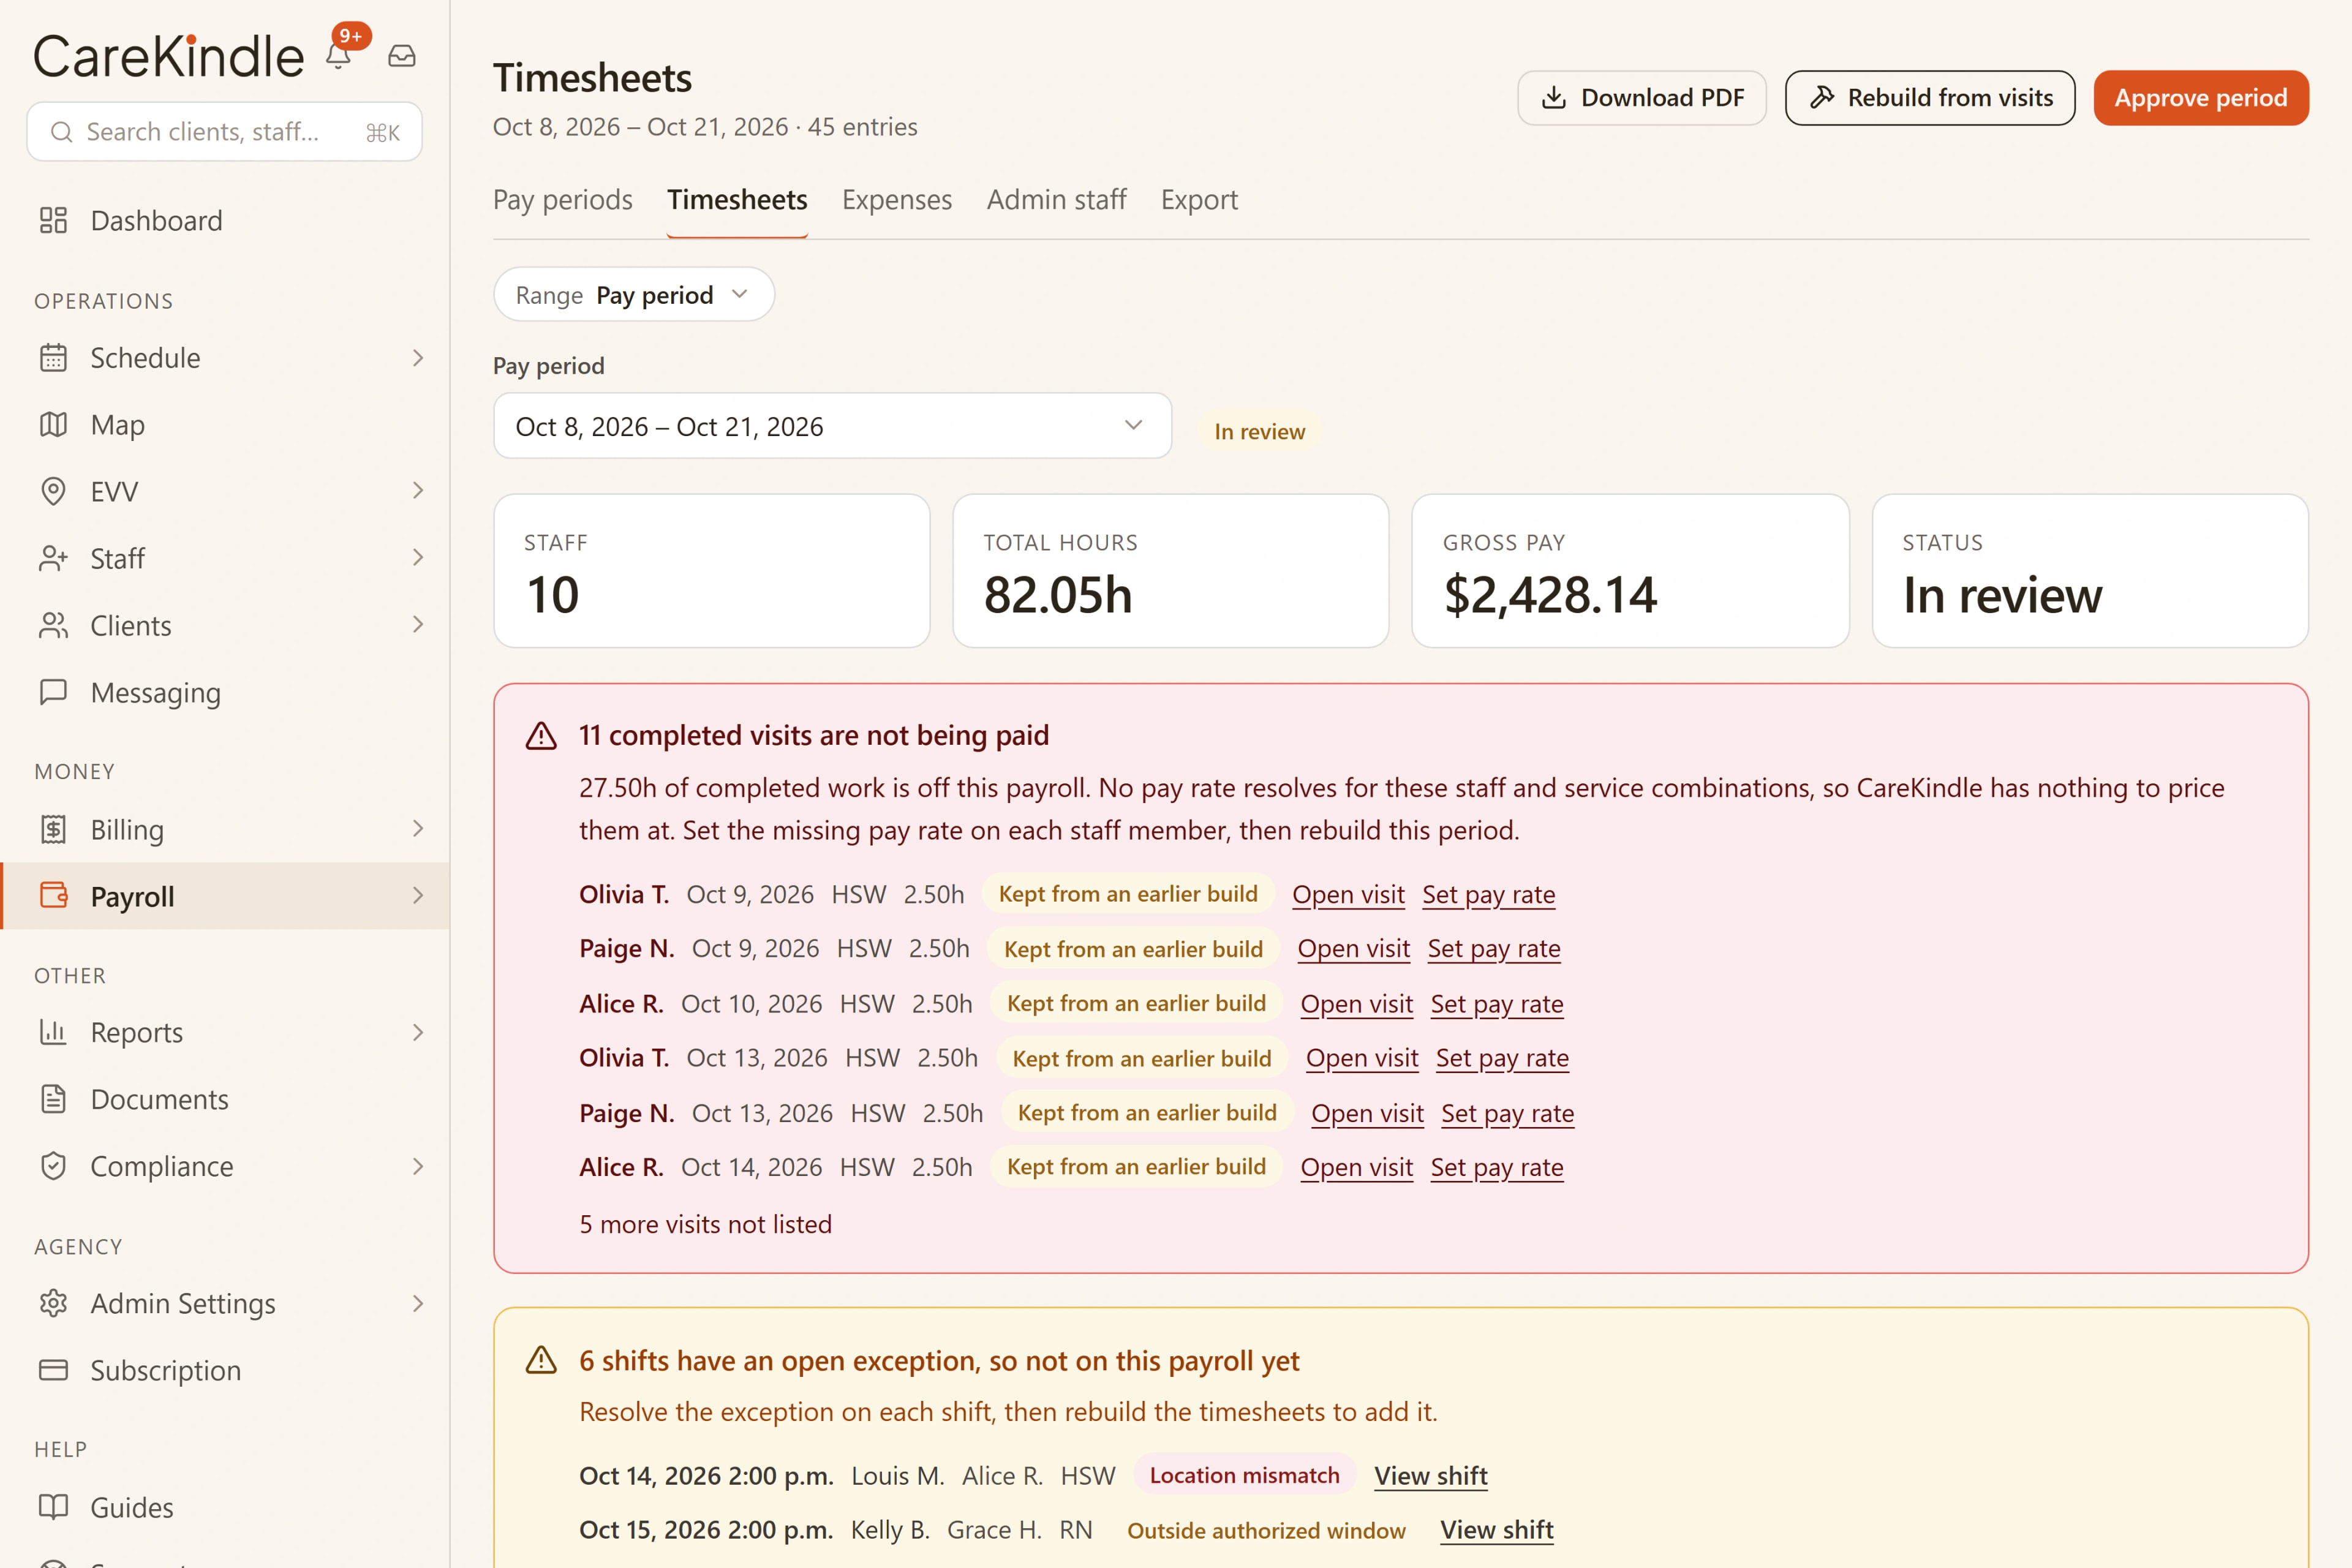Open Dashboard in the sidebar
Image resolution: width=2352 pixels, height=1568 pixels.
click(225, 220)
